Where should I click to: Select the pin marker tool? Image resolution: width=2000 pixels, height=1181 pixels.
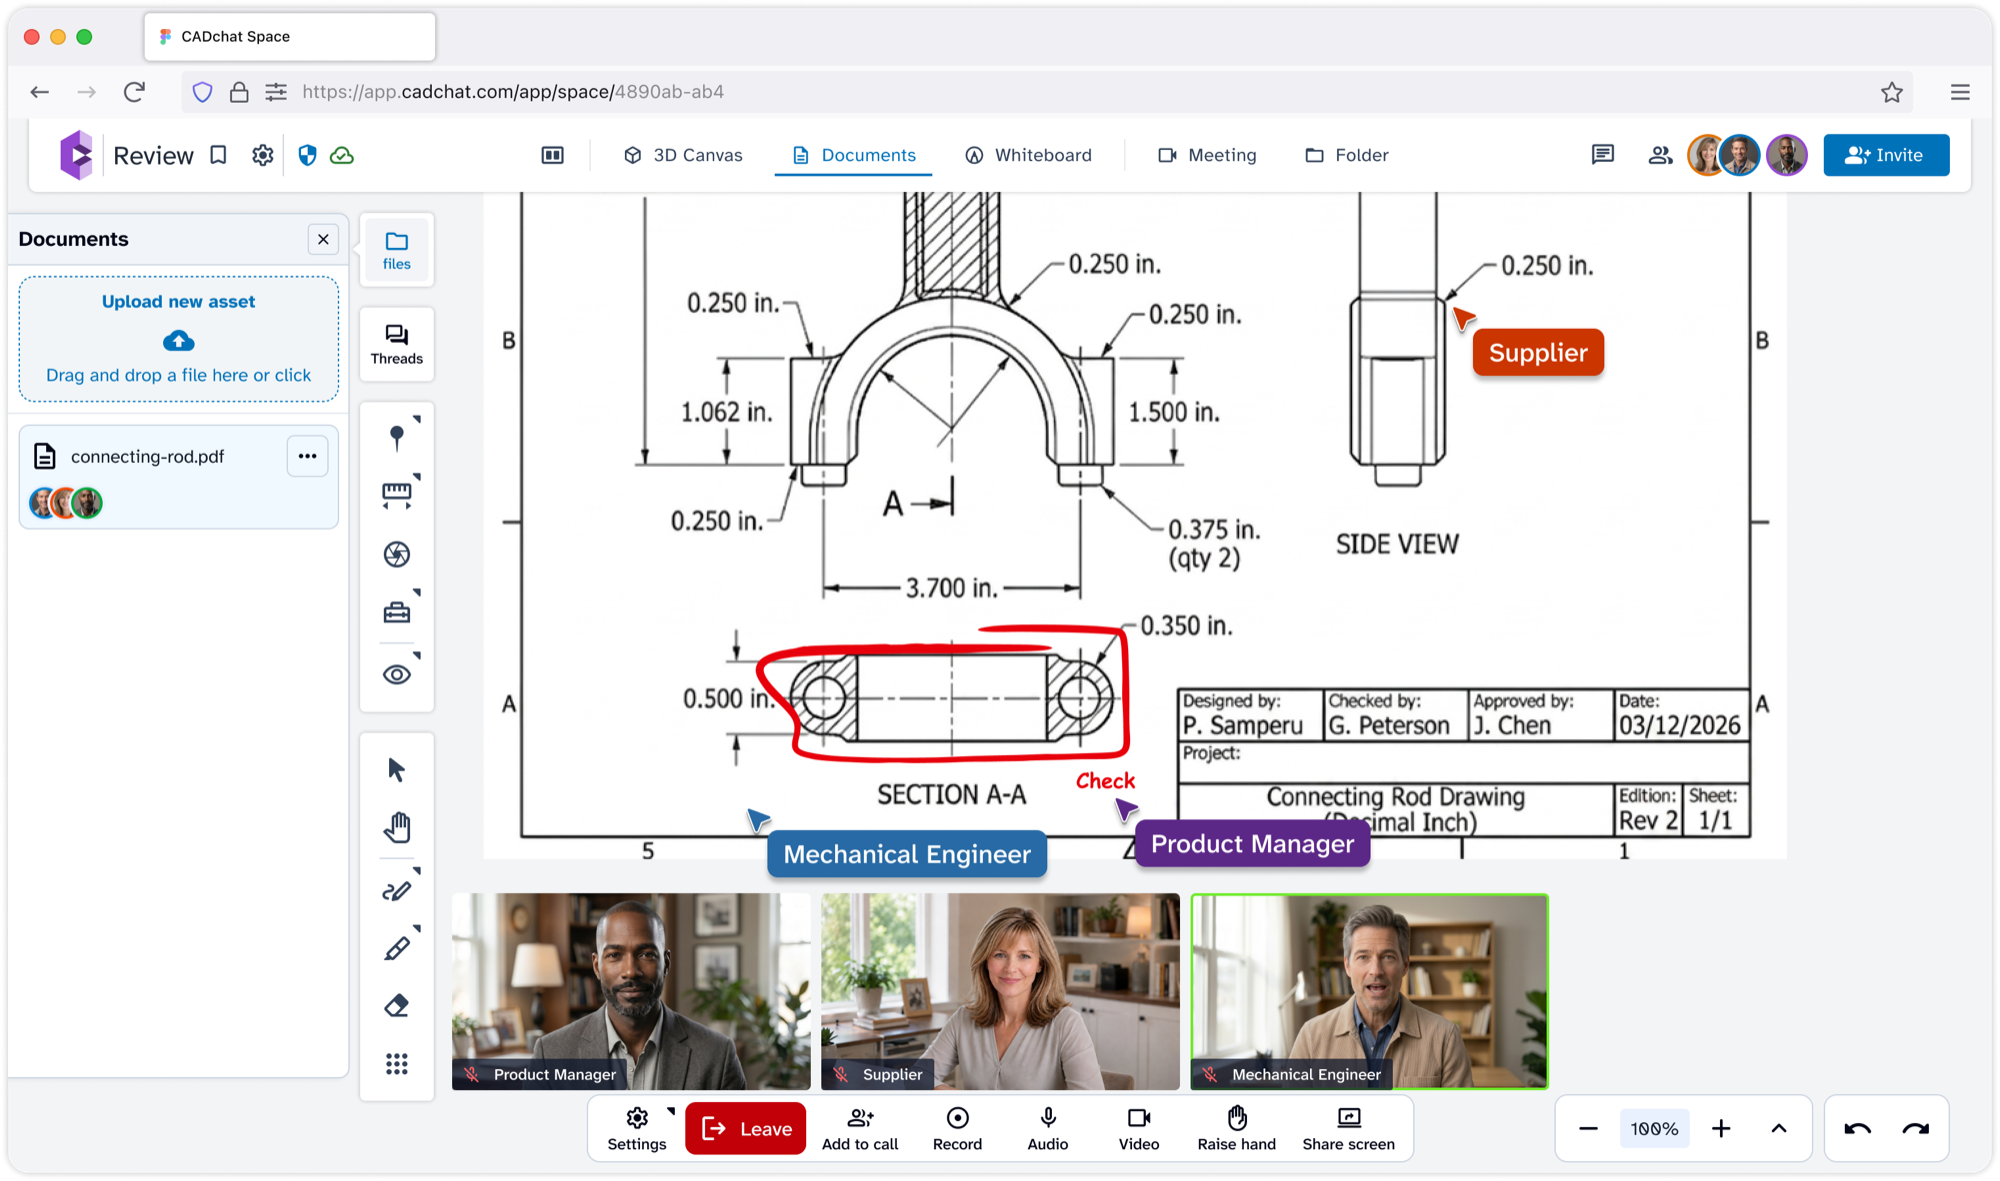pyautogui.click(x=397, y=437)
